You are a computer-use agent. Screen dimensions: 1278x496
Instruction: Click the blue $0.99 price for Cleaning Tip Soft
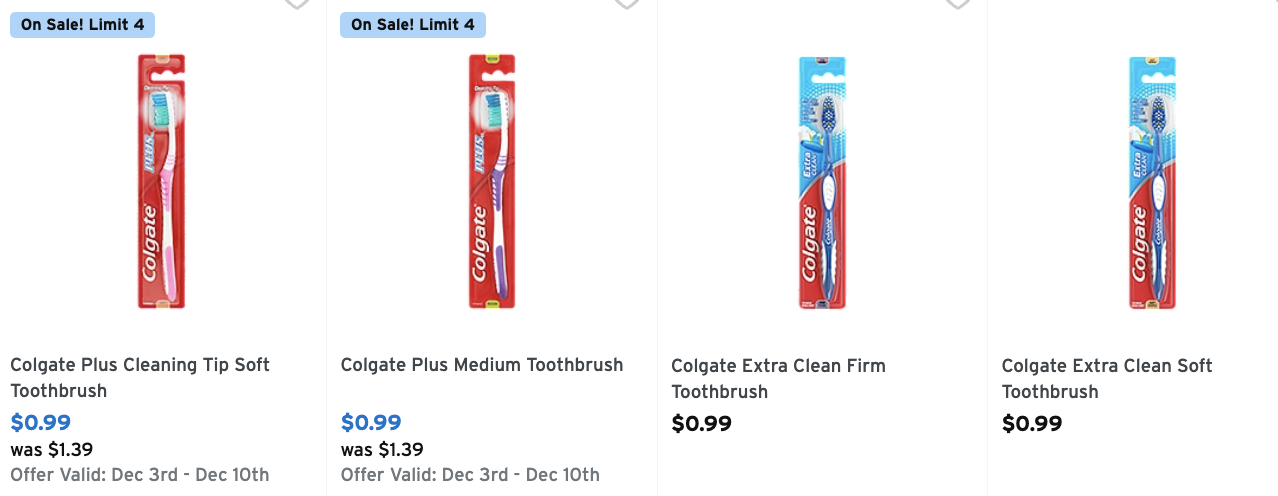pyautogui.click(x=41, y=423)
